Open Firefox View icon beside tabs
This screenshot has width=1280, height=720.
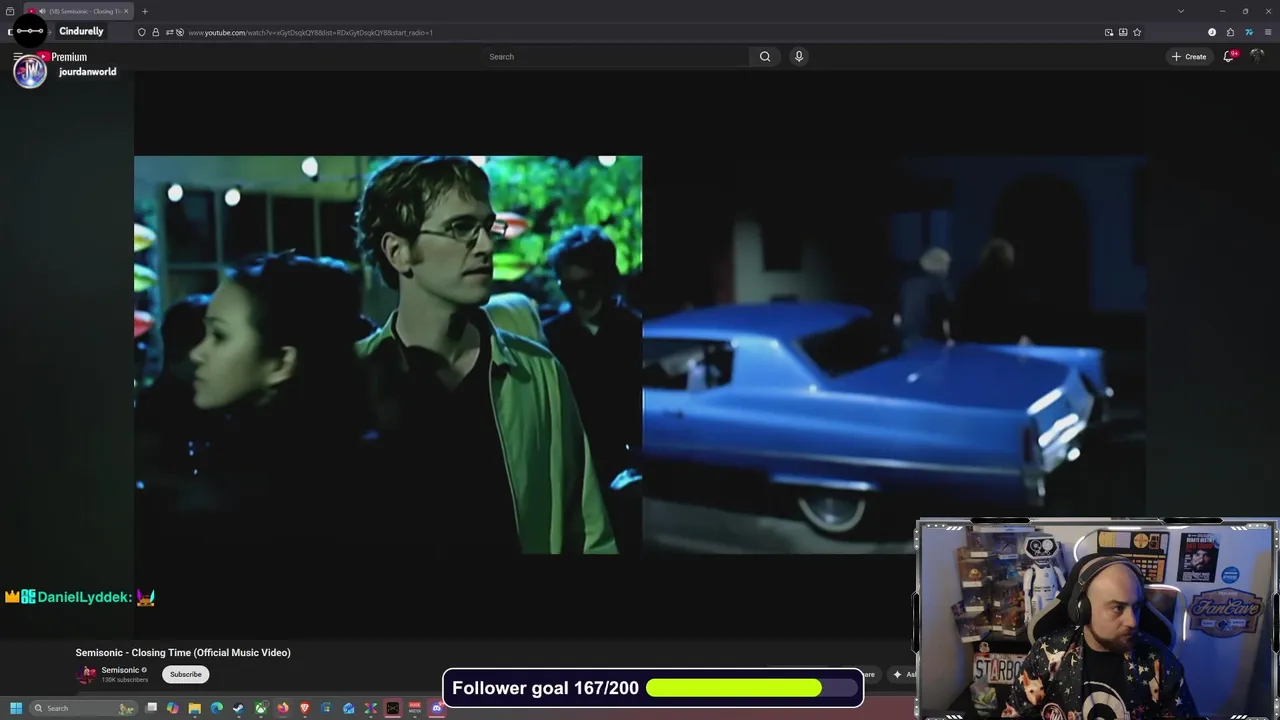click(x=10, y=11)
